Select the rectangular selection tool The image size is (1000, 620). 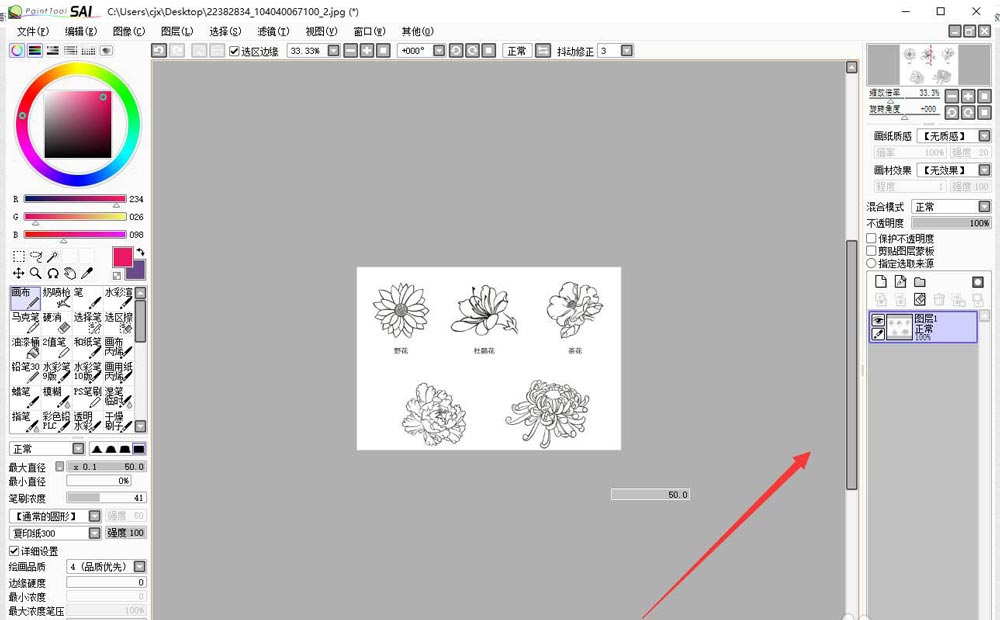(x=18, y=257)
